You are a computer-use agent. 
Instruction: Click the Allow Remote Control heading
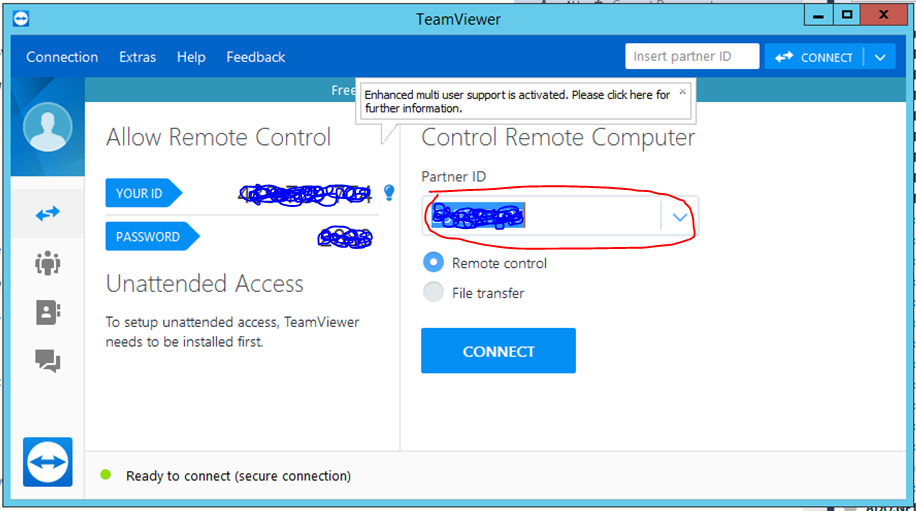coord(218,138)
